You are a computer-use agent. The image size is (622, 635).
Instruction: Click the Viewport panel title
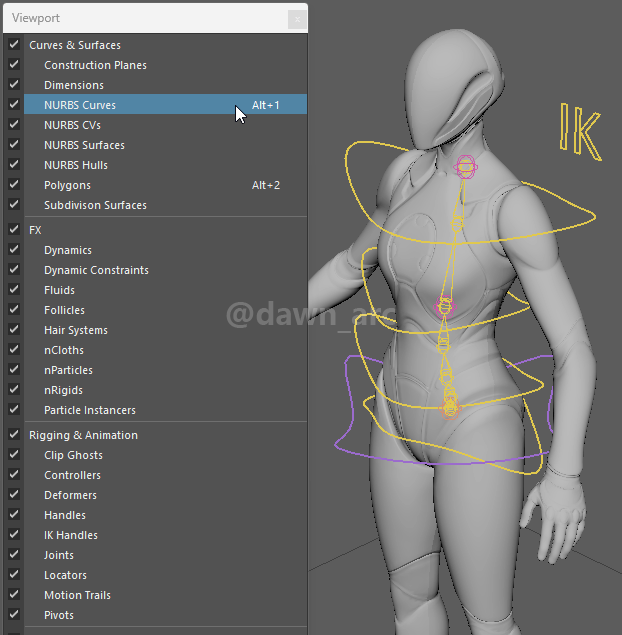point(36,18)
